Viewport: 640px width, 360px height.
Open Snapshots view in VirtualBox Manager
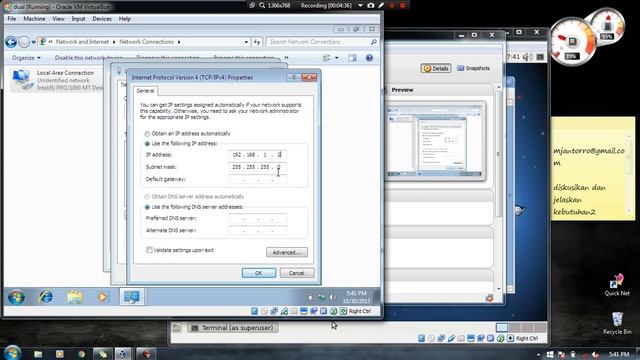(x=473, y=68)
